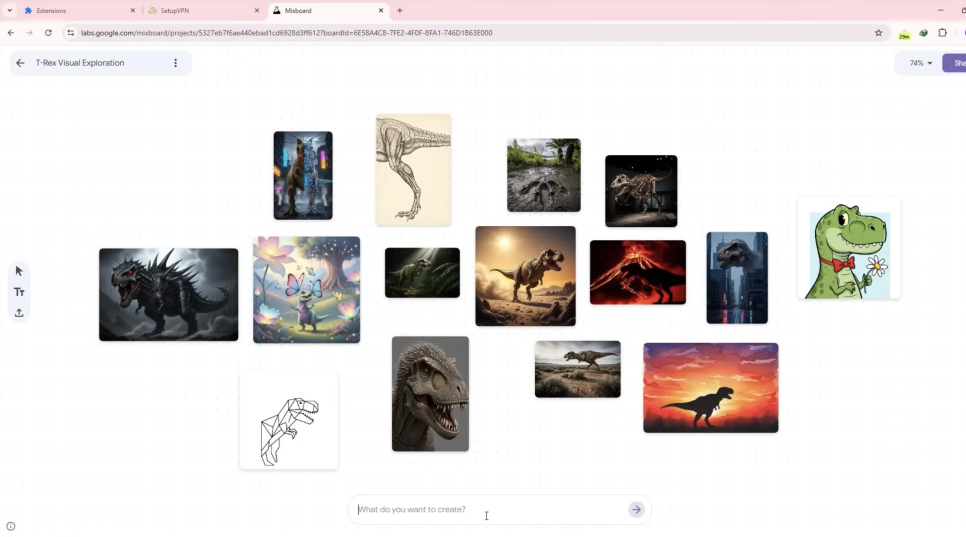
Task: Click the T-Rex Visual Exploration title
Action: pyautogui.click(x=80, y=63)
